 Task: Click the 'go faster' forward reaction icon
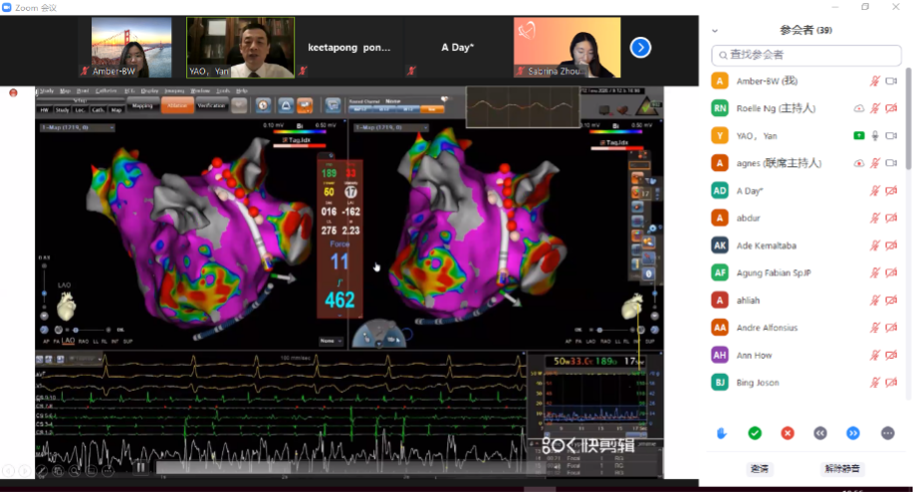pos(853,433)
